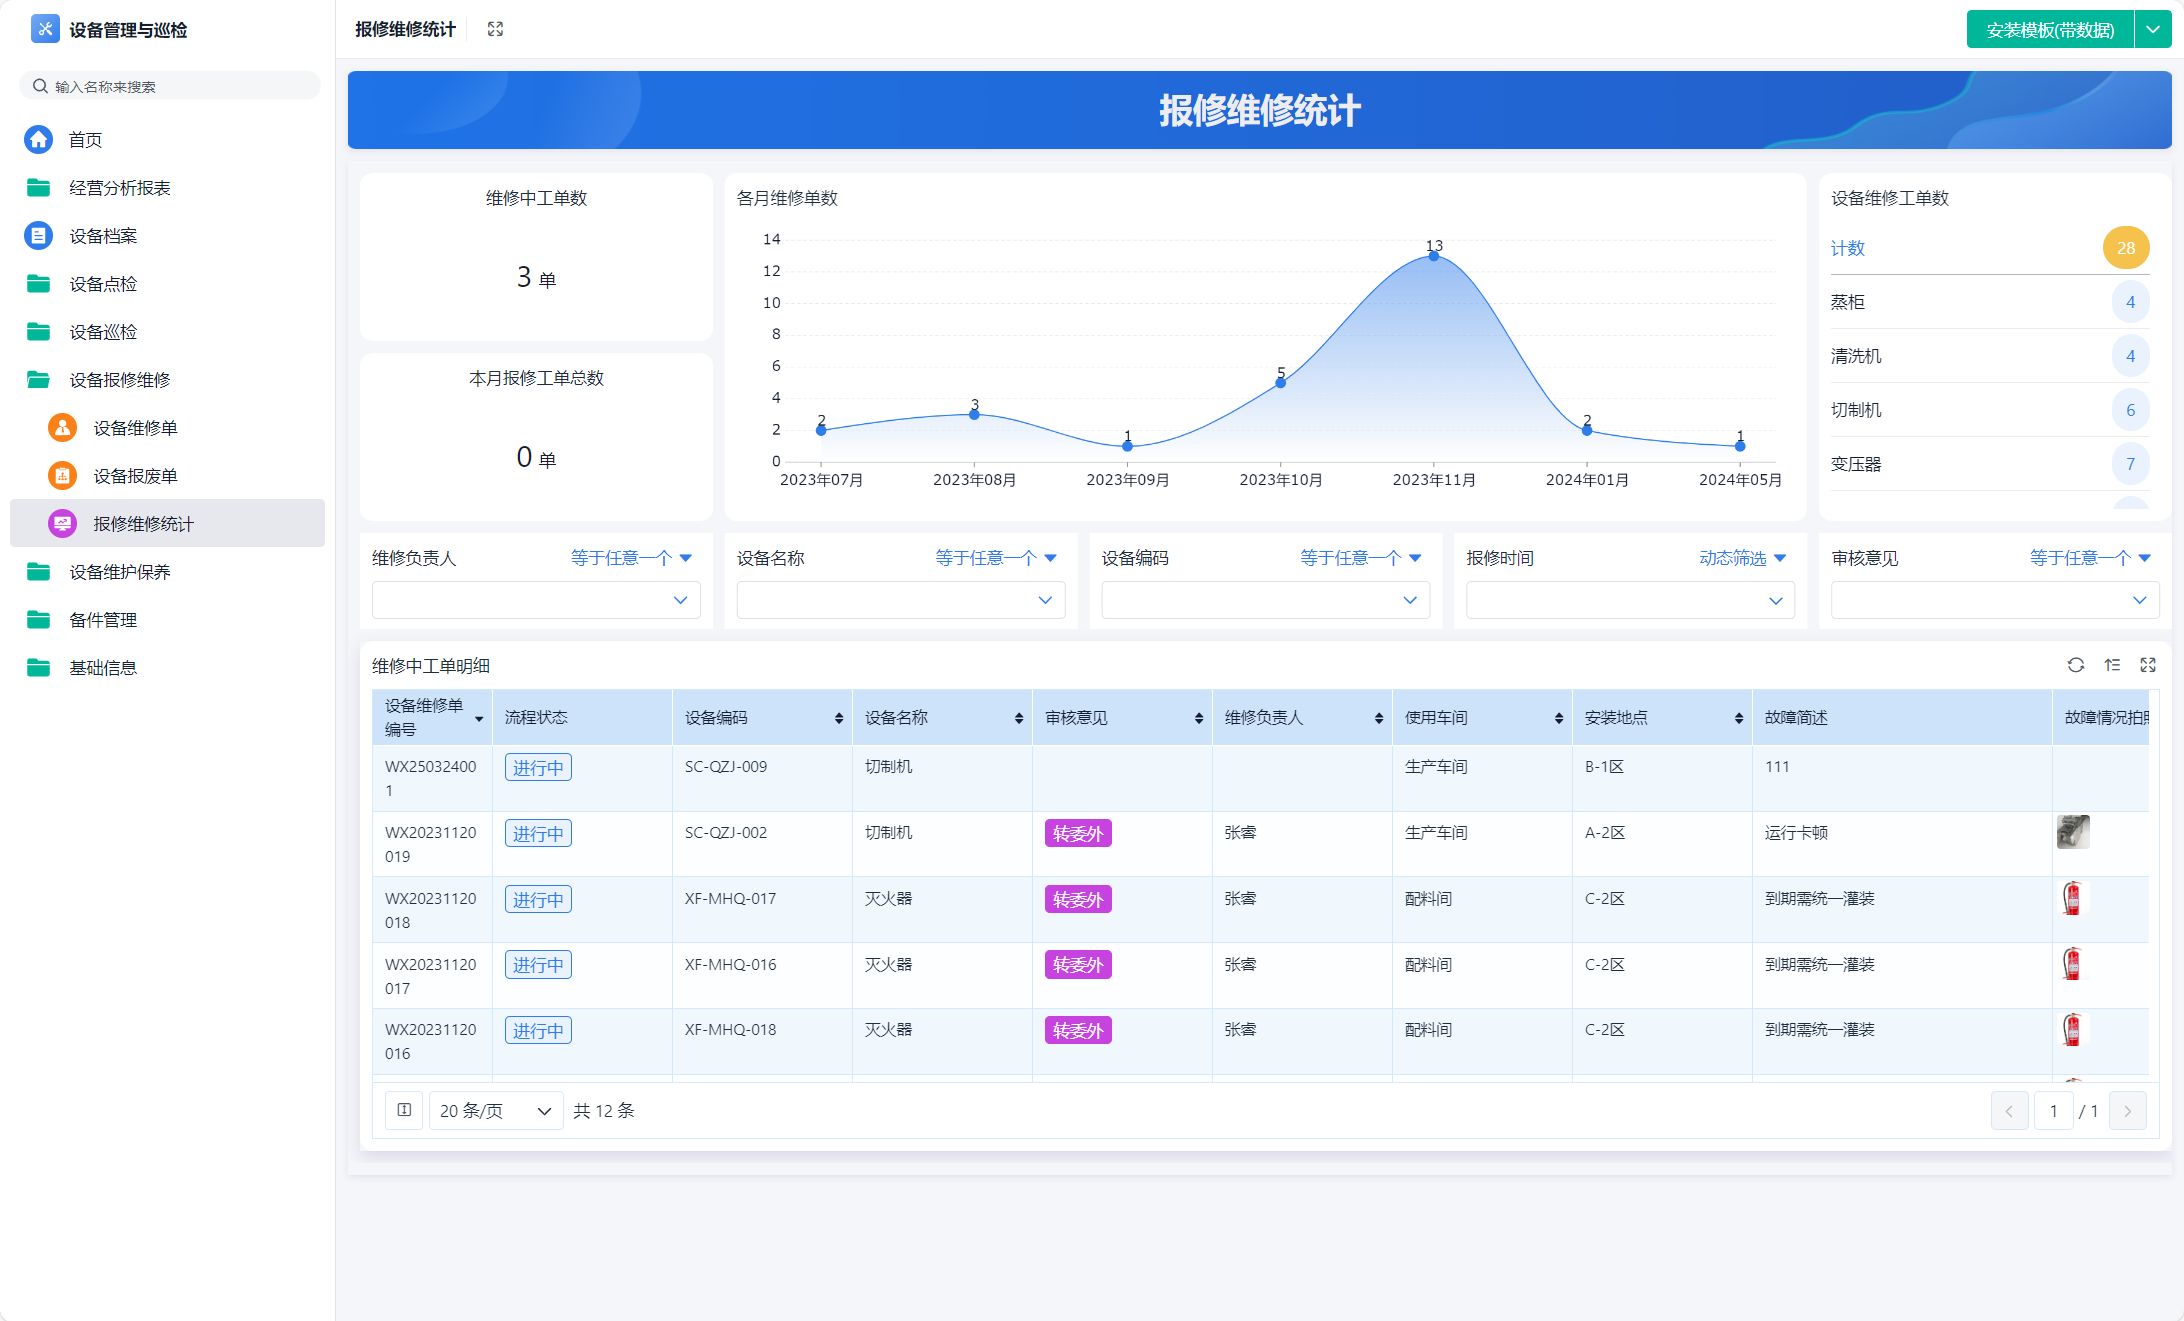Open fault photo thumbnail for WX20231120019

tap(2072, 832)
